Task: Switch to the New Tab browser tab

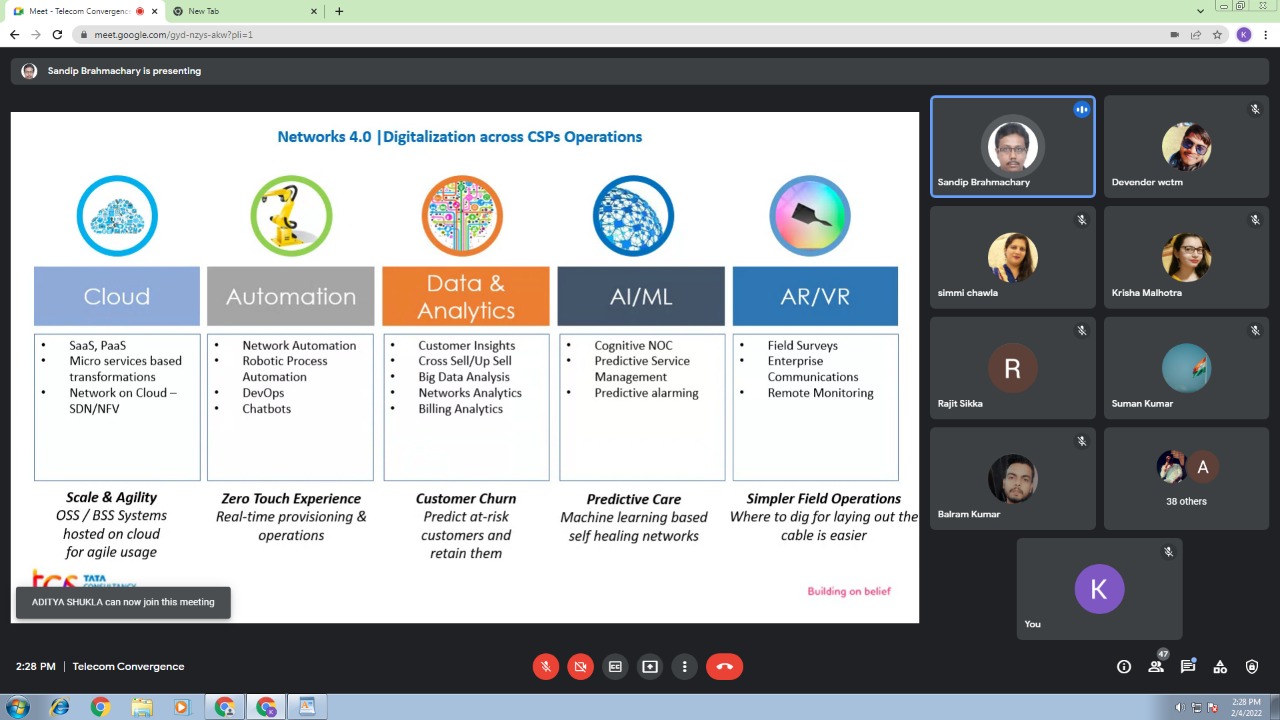Action: click(x=240, y=11)
